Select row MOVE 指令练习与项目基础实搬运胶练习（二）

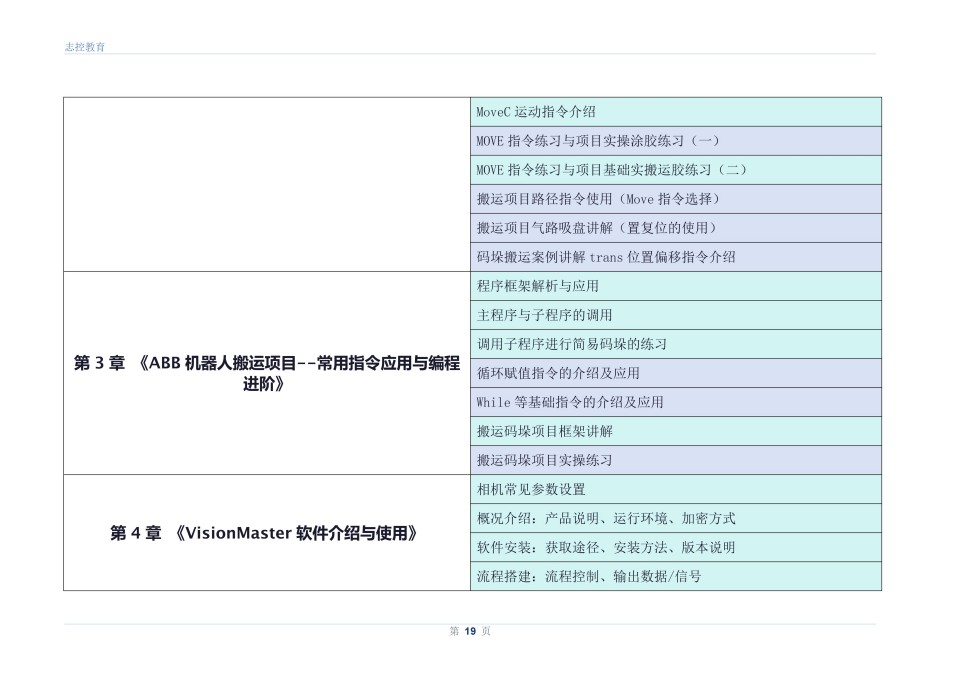pyautogui.click(x=676, y=170)
